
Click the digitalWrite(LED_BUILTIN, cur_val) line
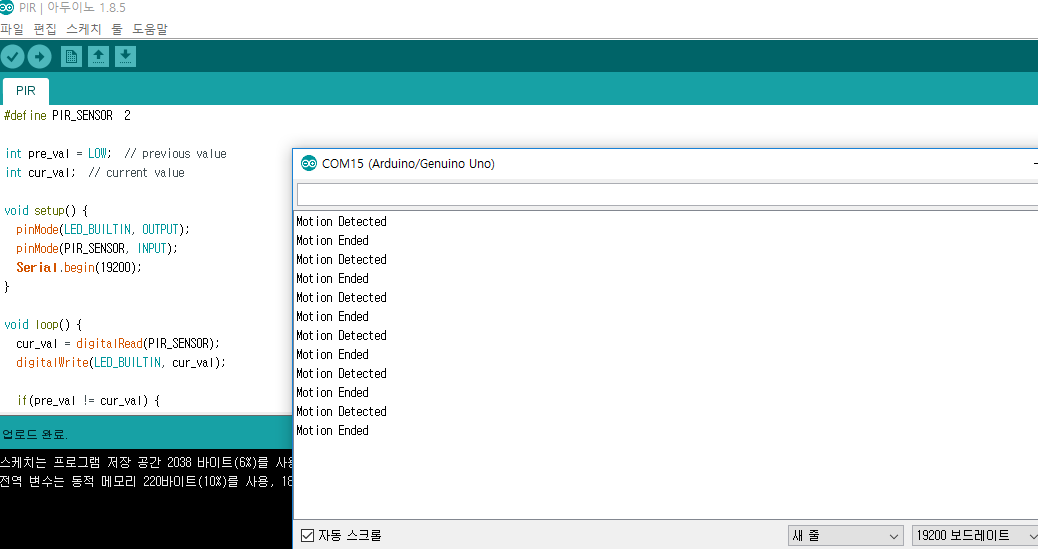(120, 362)
